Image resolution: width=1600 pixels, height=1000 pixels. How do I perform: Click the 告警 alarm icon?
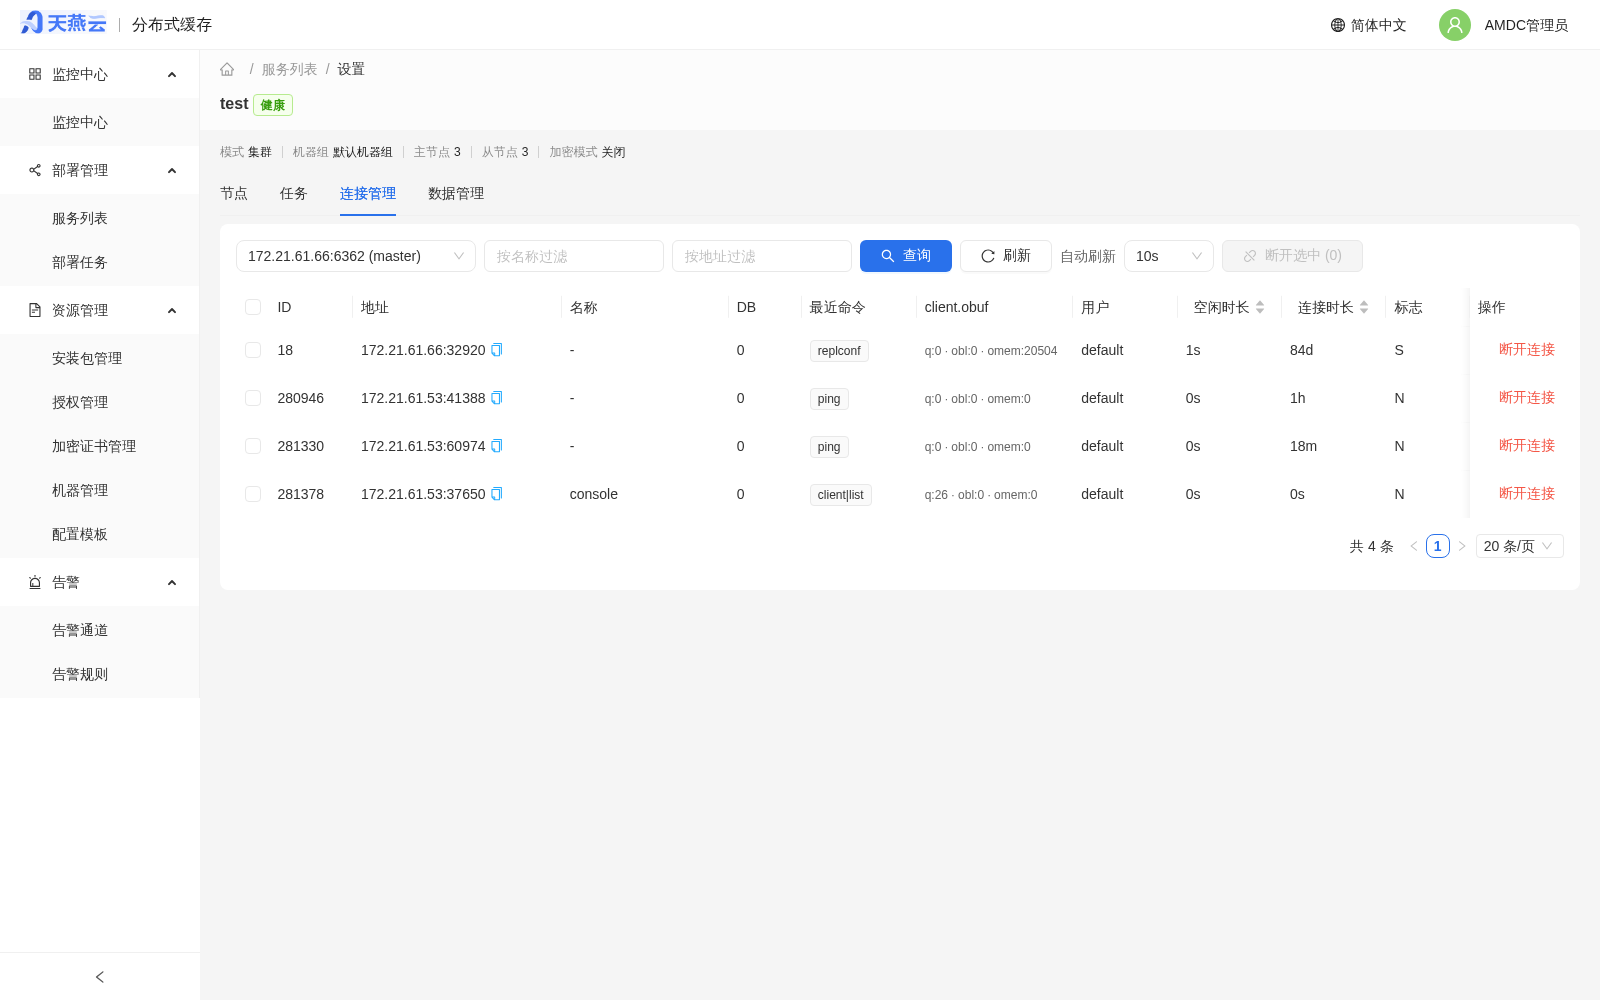point(35,582)
